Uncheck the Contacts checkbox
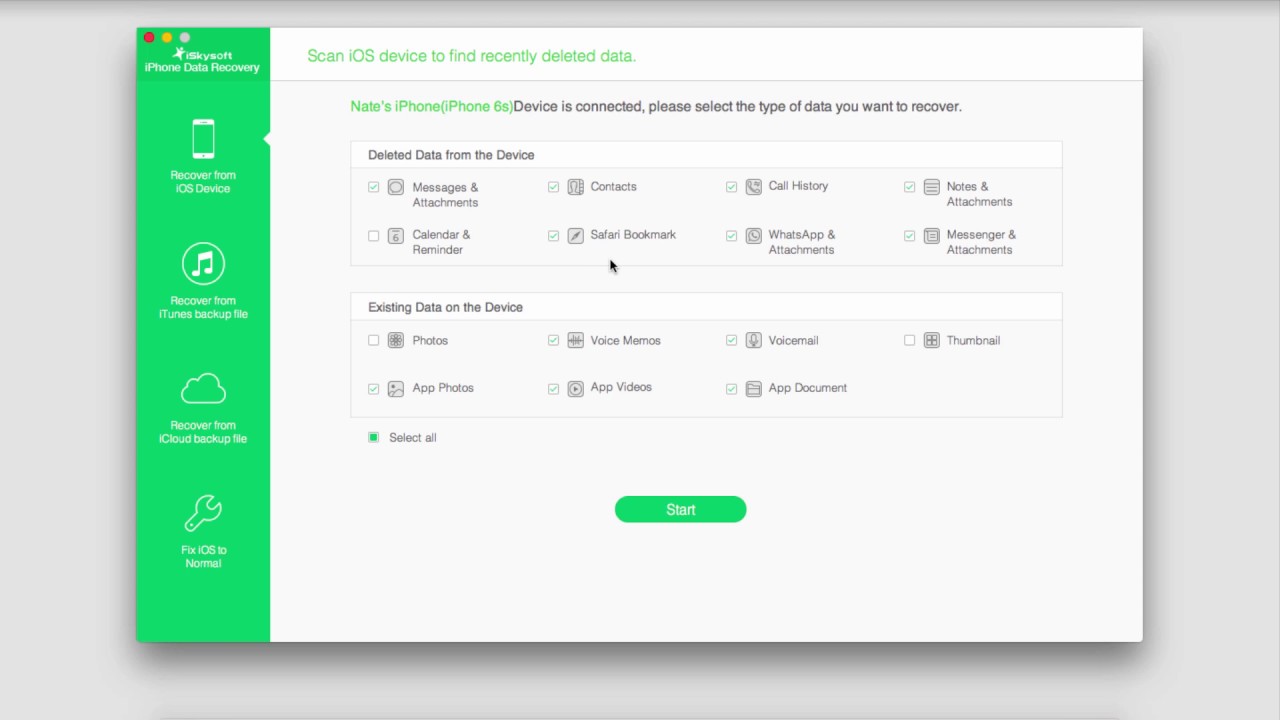This screenshot has height=720, width=1280. pos(553,187)
